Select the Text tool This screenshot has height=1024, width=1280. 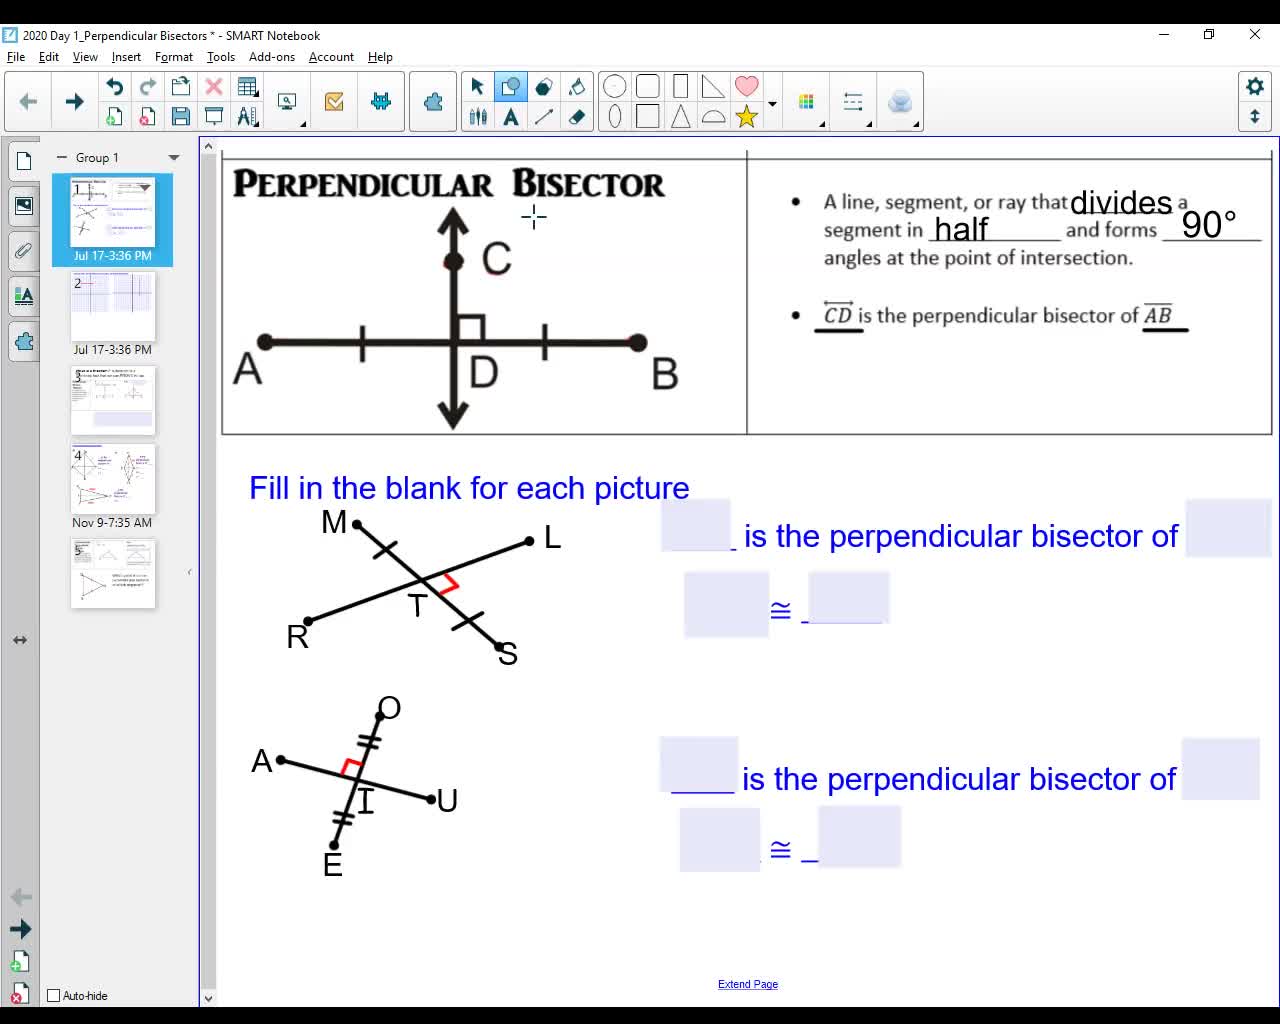511,116
